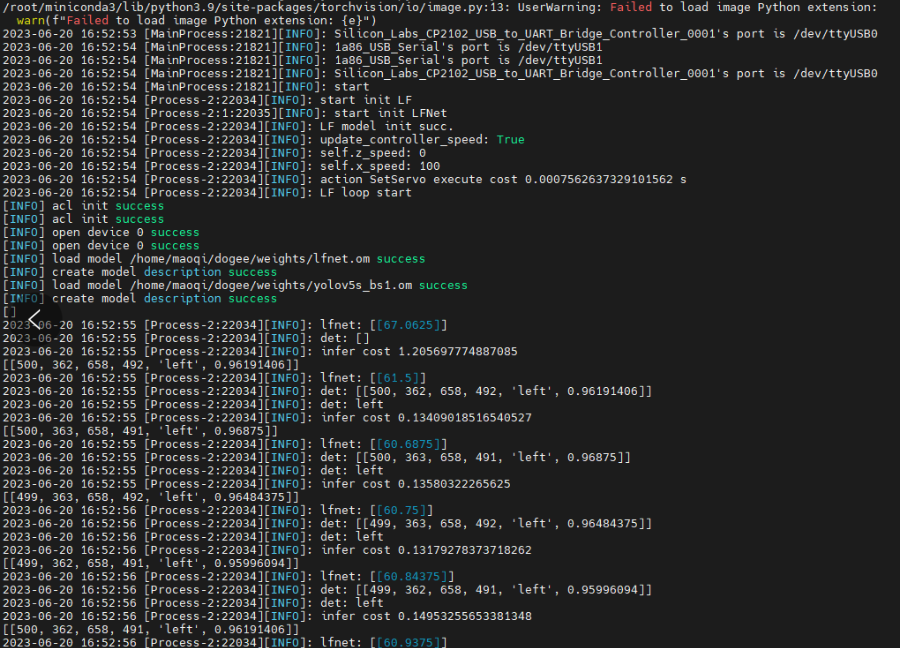Click the "action SetServo execute cost" line
906x648 pixels.
tap(344, 180)
